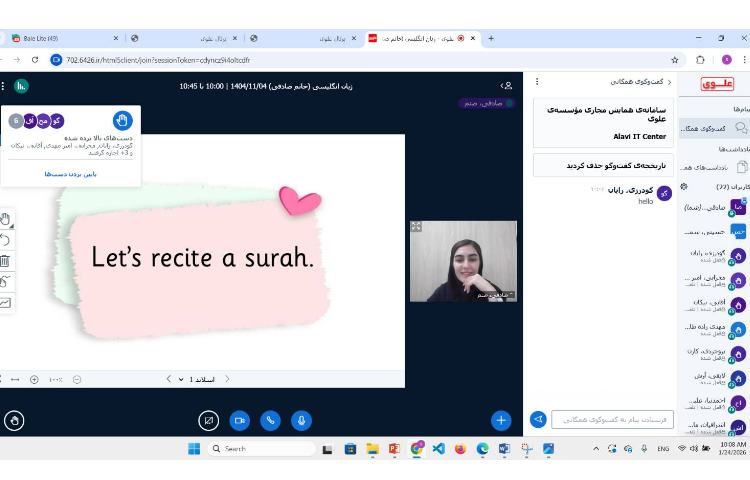Switch to the second browser tab

pyautogui.click(x=184, y=38)
